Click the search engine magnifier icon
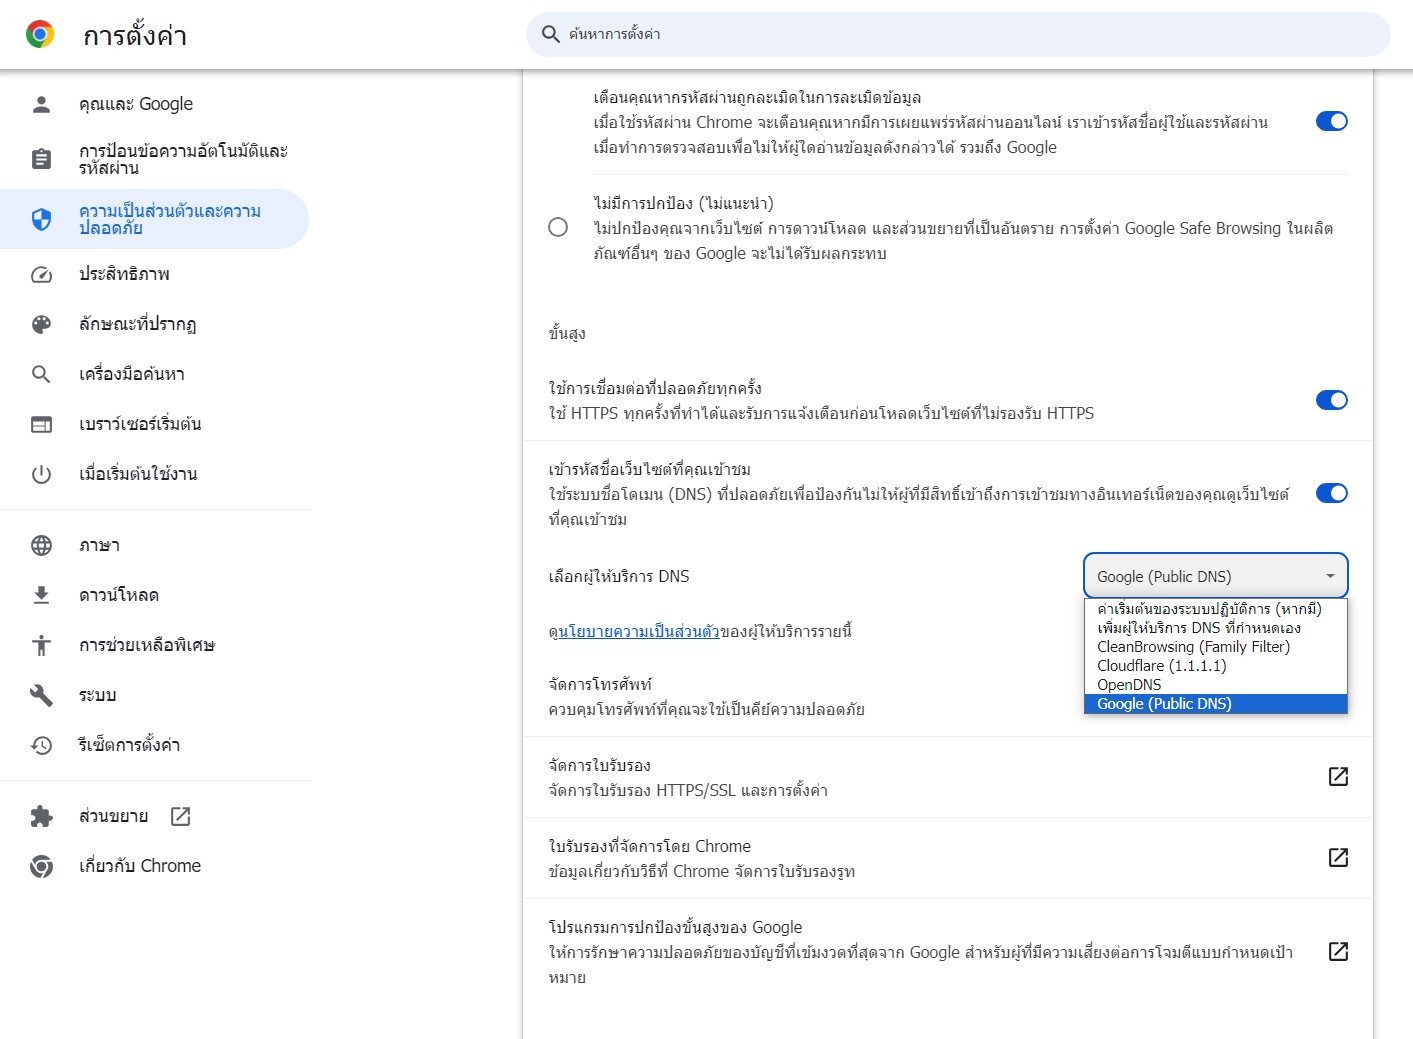The height and width of the screenshot is (1039, 1413). pos(40,374)
